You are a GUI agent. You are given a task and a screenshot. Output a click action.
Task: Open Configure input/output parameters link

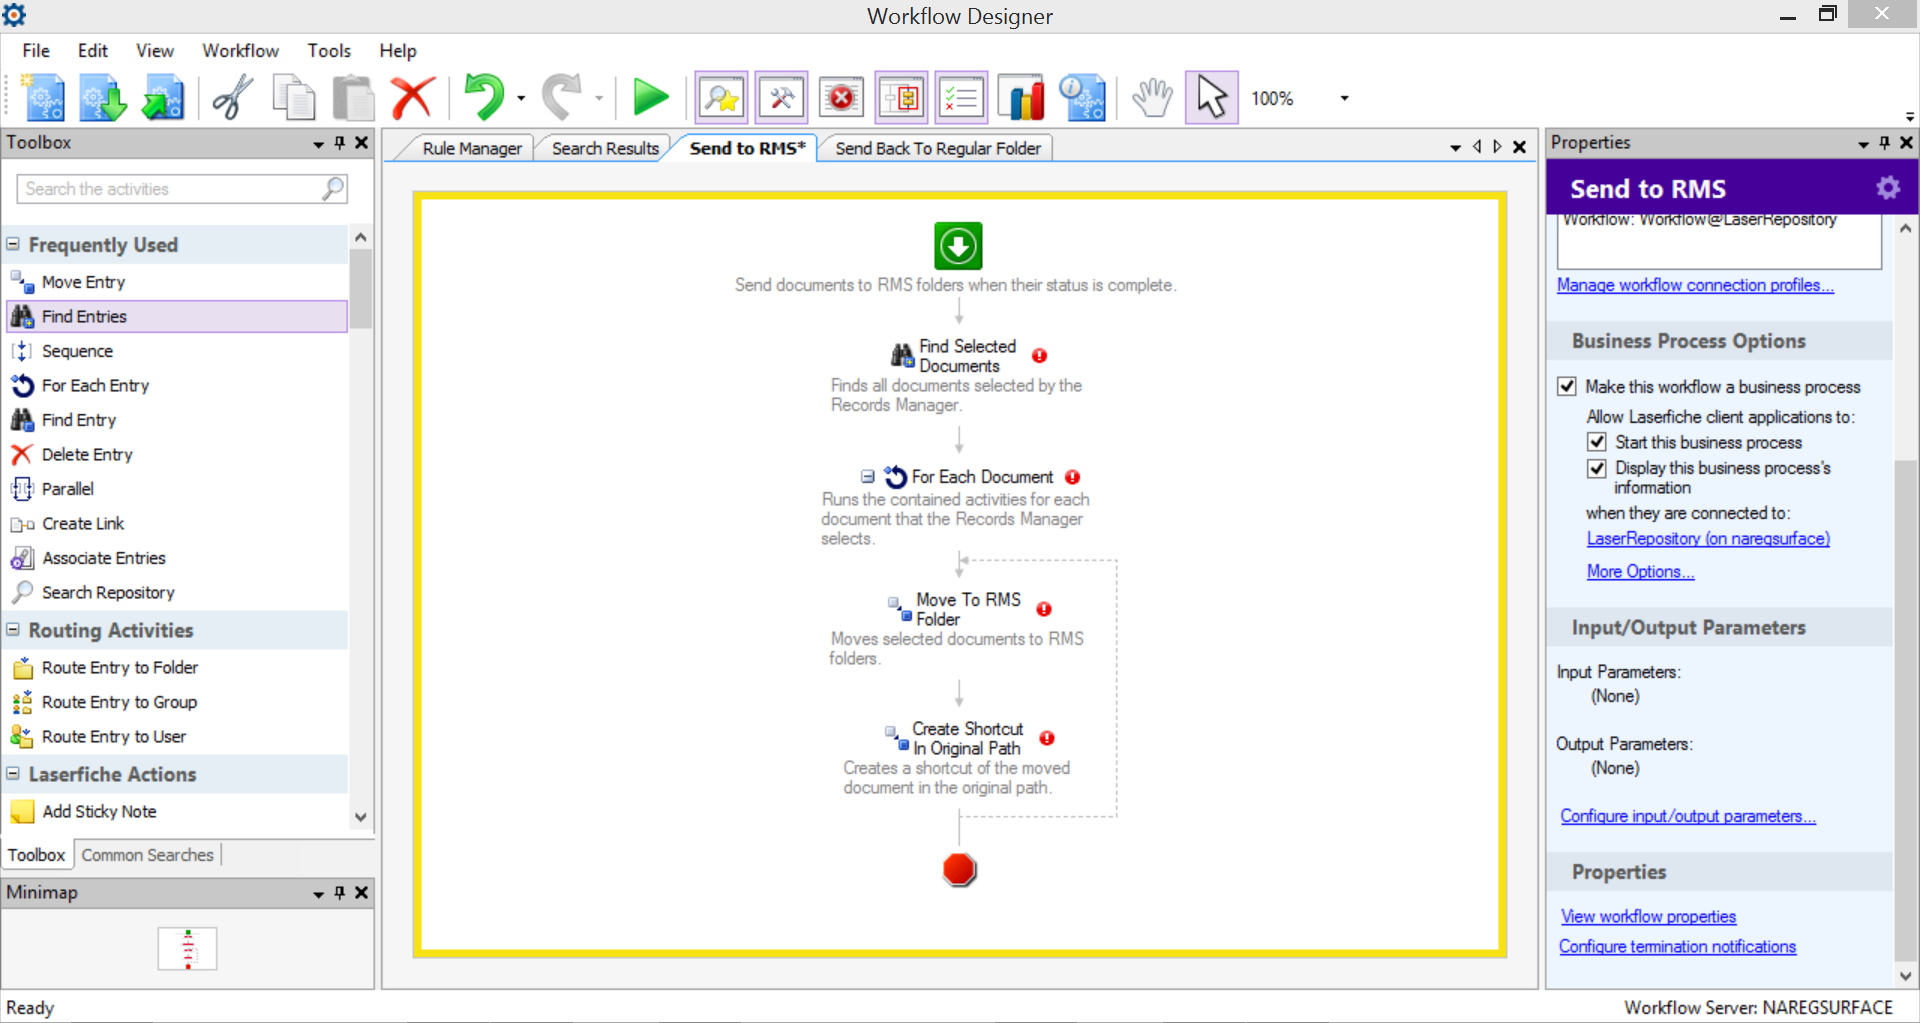pyautogui.click(x=1688, y=816)
